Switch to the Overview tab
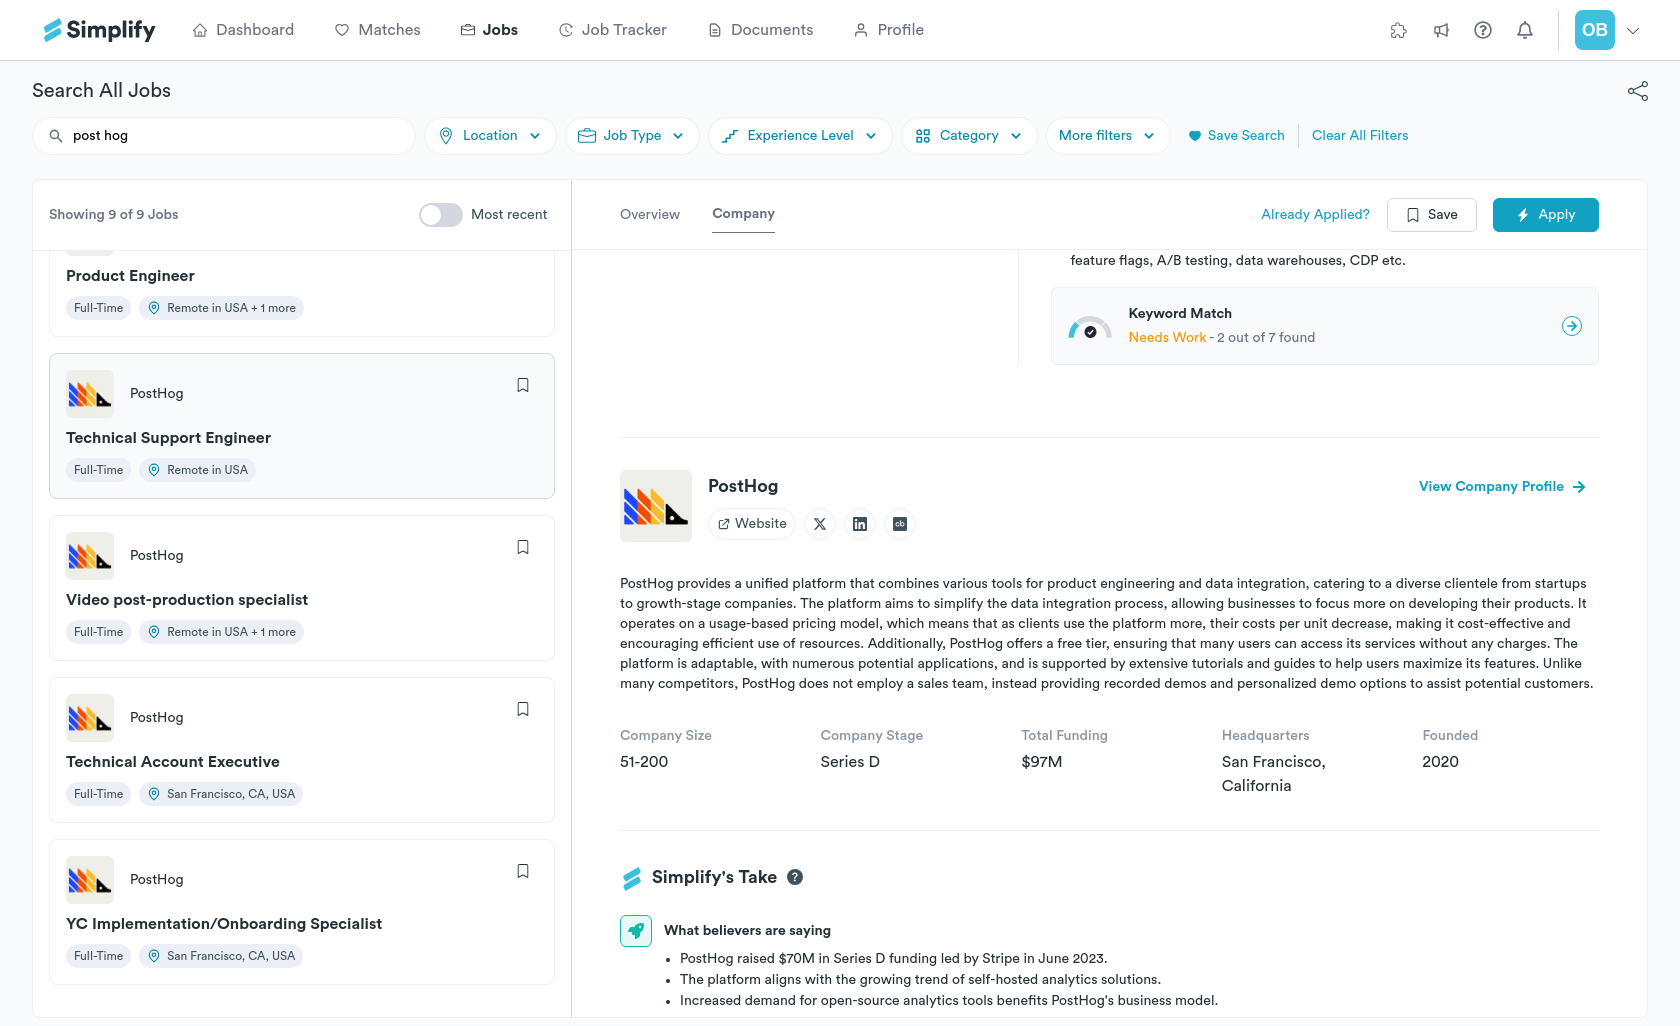The image size is (1680, 1026). (649, 215)
